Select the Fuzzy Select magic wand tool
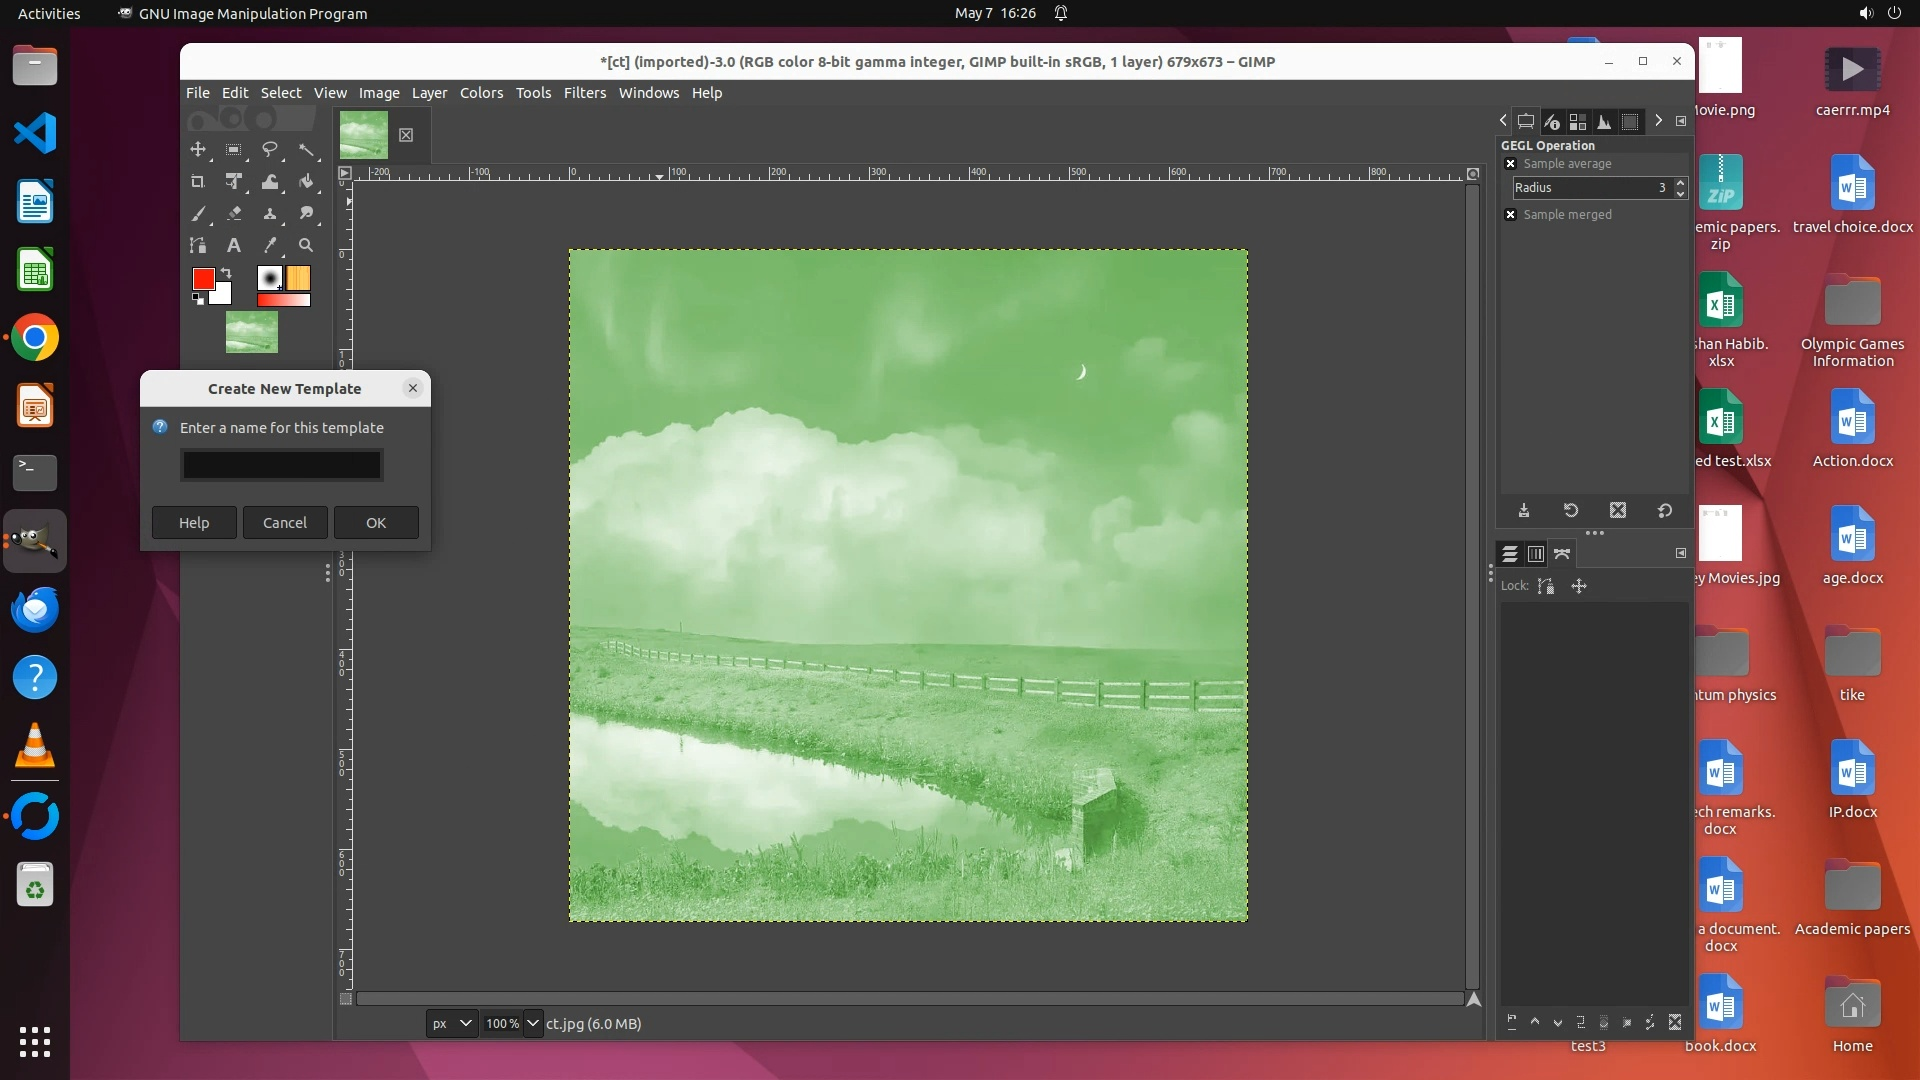The width and height of the screenshot is (1920, 1080). pyautogui.click(x=306, y=150)
